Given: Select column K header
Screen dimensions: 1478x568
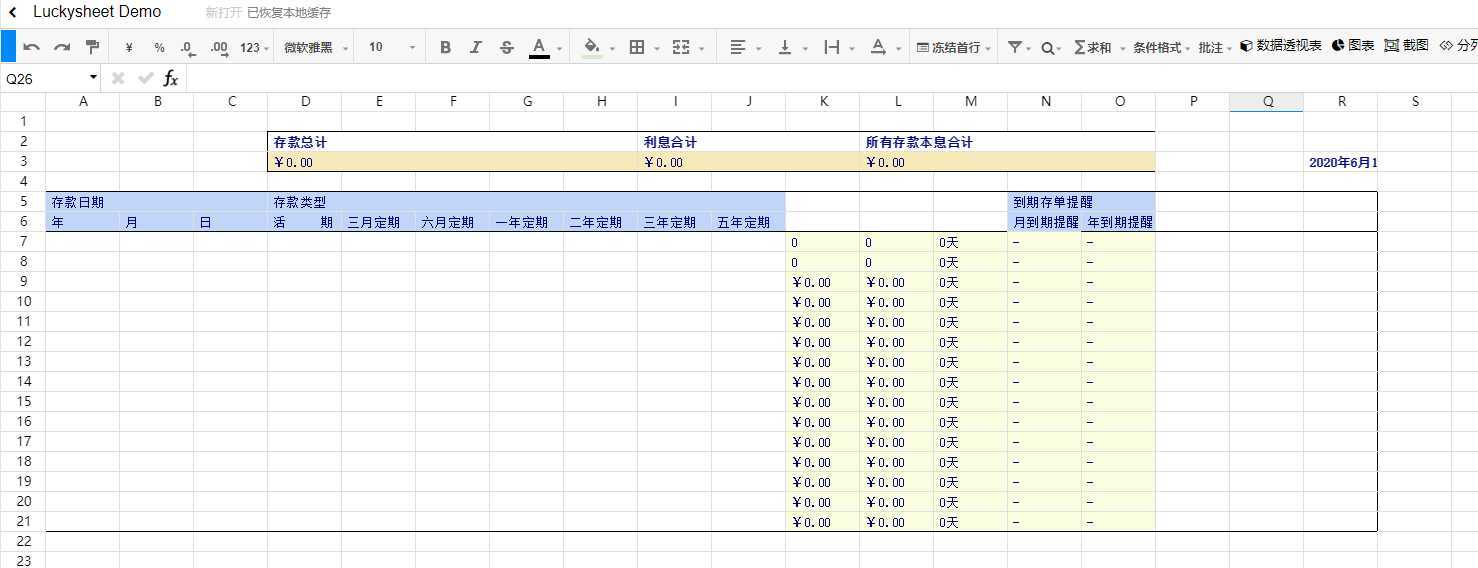Looking at the screenshot, I should point(823,101).
